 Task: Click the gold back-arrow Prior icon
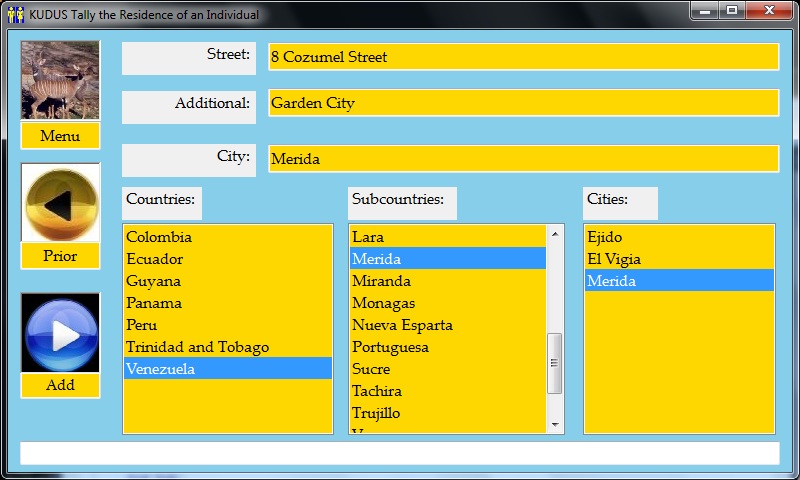pyautogui.click(x=60, y=203)
